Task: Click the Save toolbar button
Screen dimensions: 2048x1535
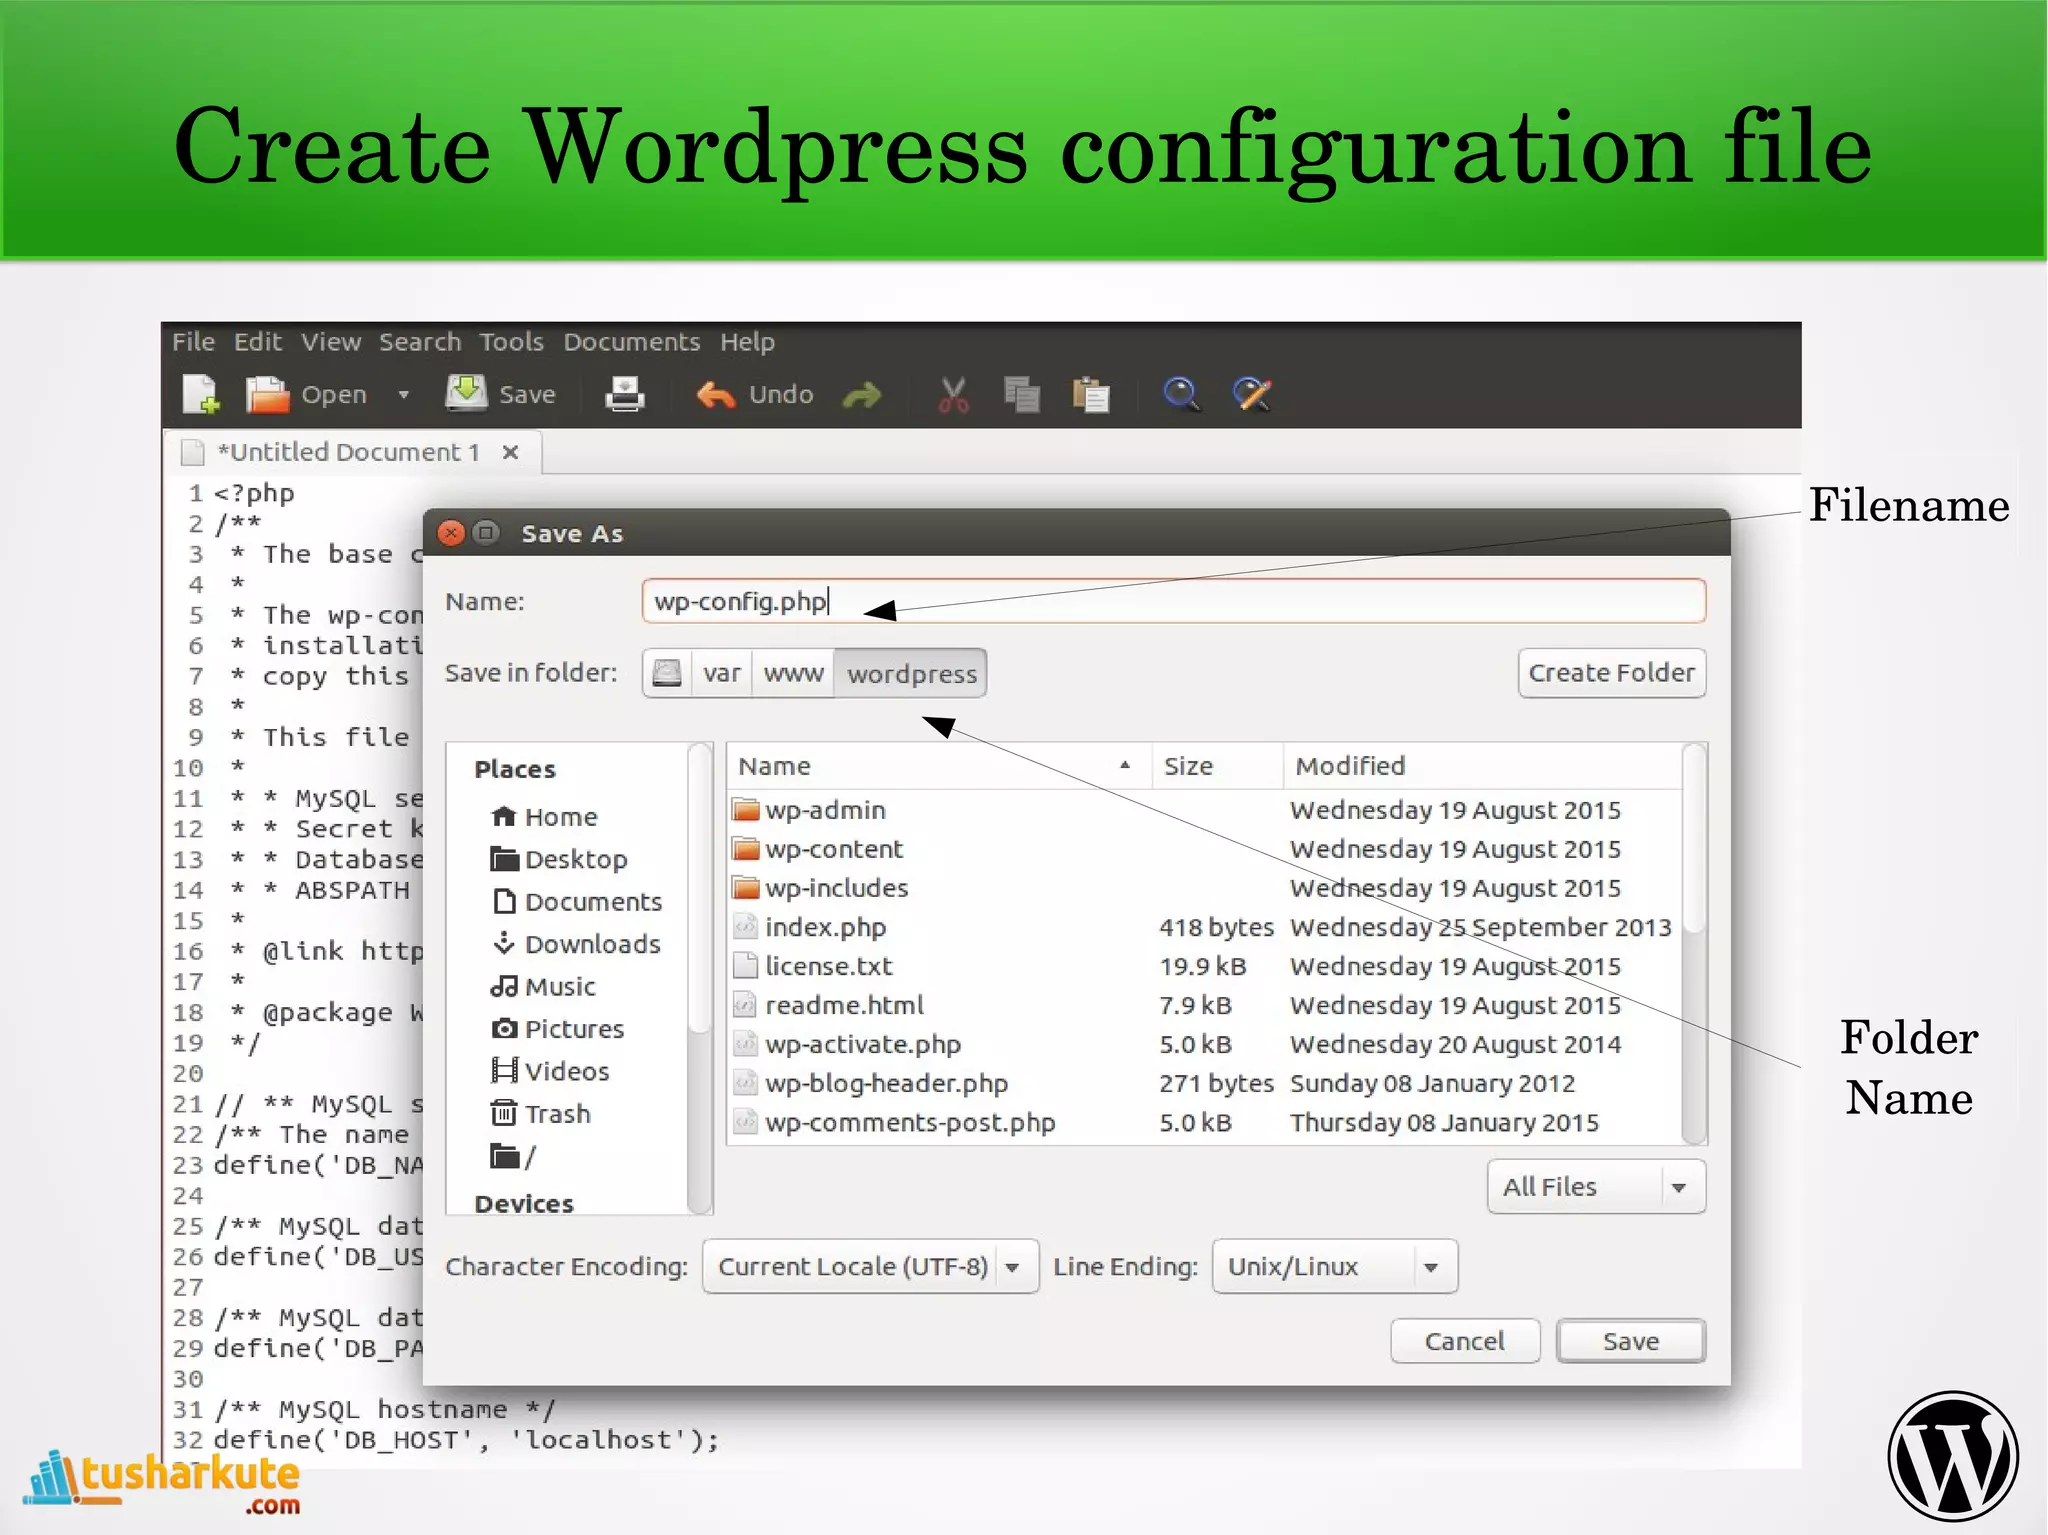Action: 500,394
